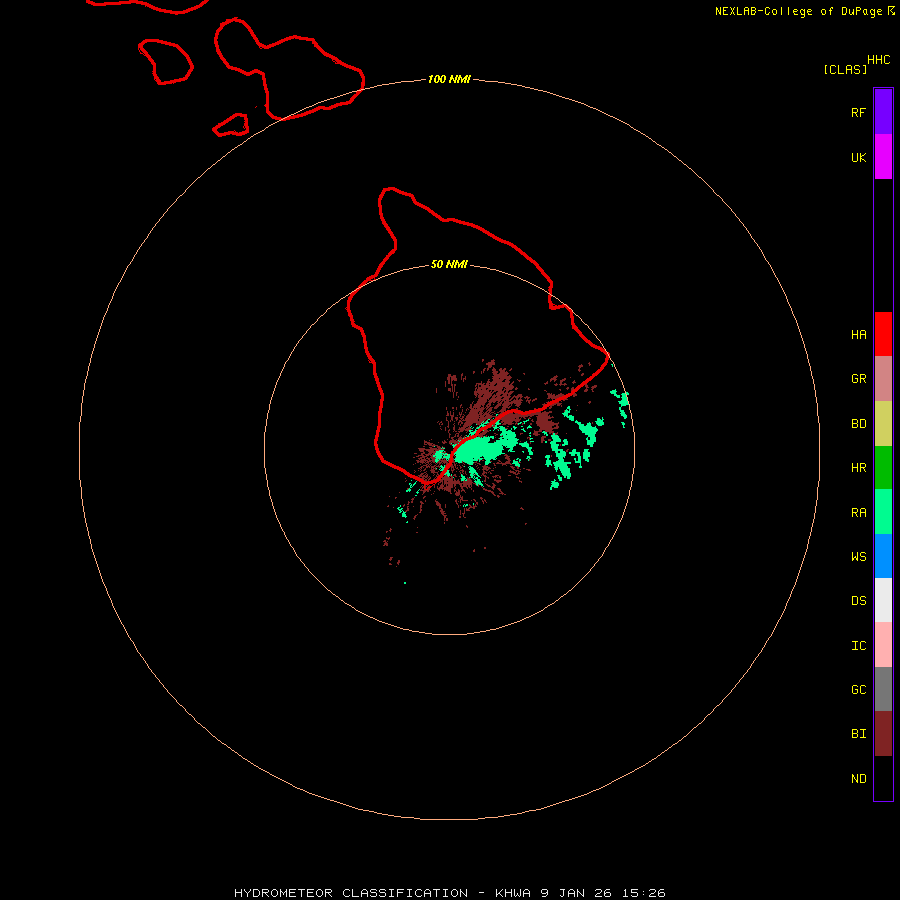900x900 pixels.
Task: Click the 100 NMI range ring label
Action: [449, 79]
